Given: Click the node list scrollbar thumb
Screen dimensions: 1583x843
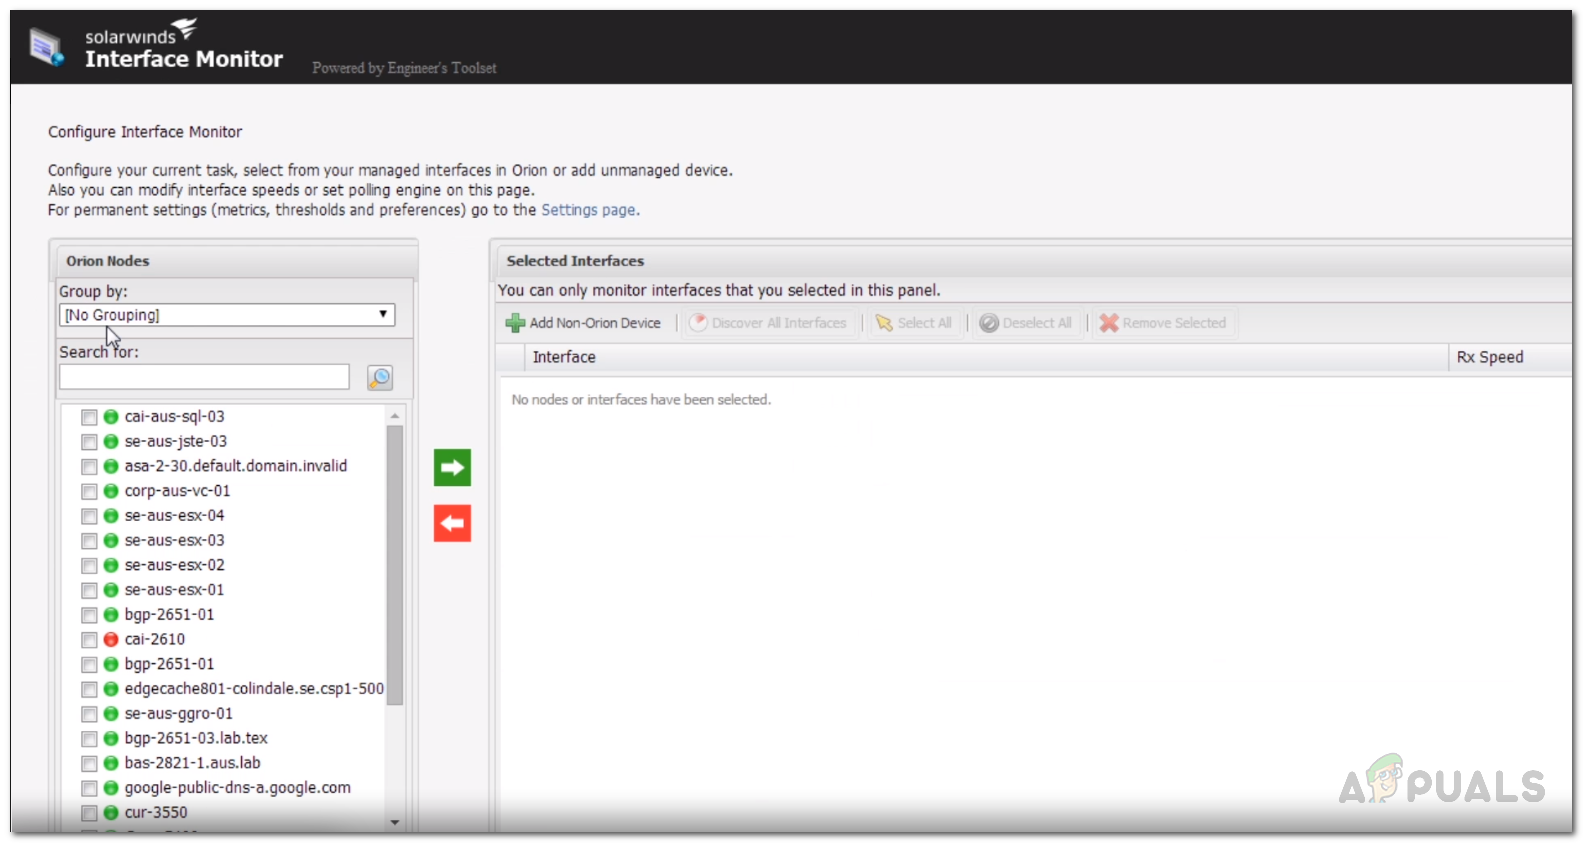Looking at the screenshot, I should (395, 565).
